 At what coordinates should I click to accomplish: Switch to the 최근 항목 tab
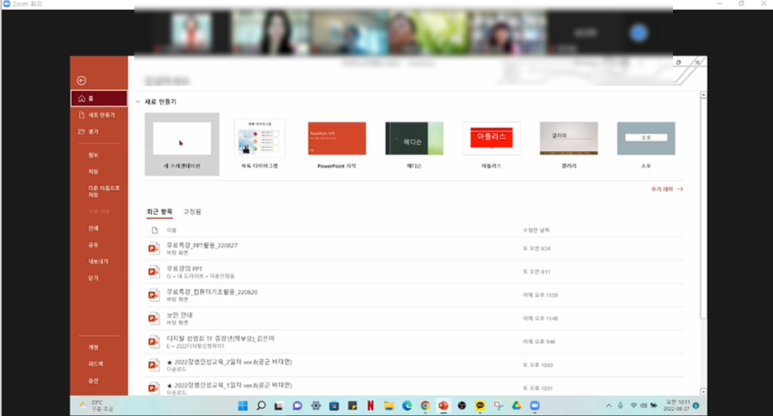[x=159, y=211]
